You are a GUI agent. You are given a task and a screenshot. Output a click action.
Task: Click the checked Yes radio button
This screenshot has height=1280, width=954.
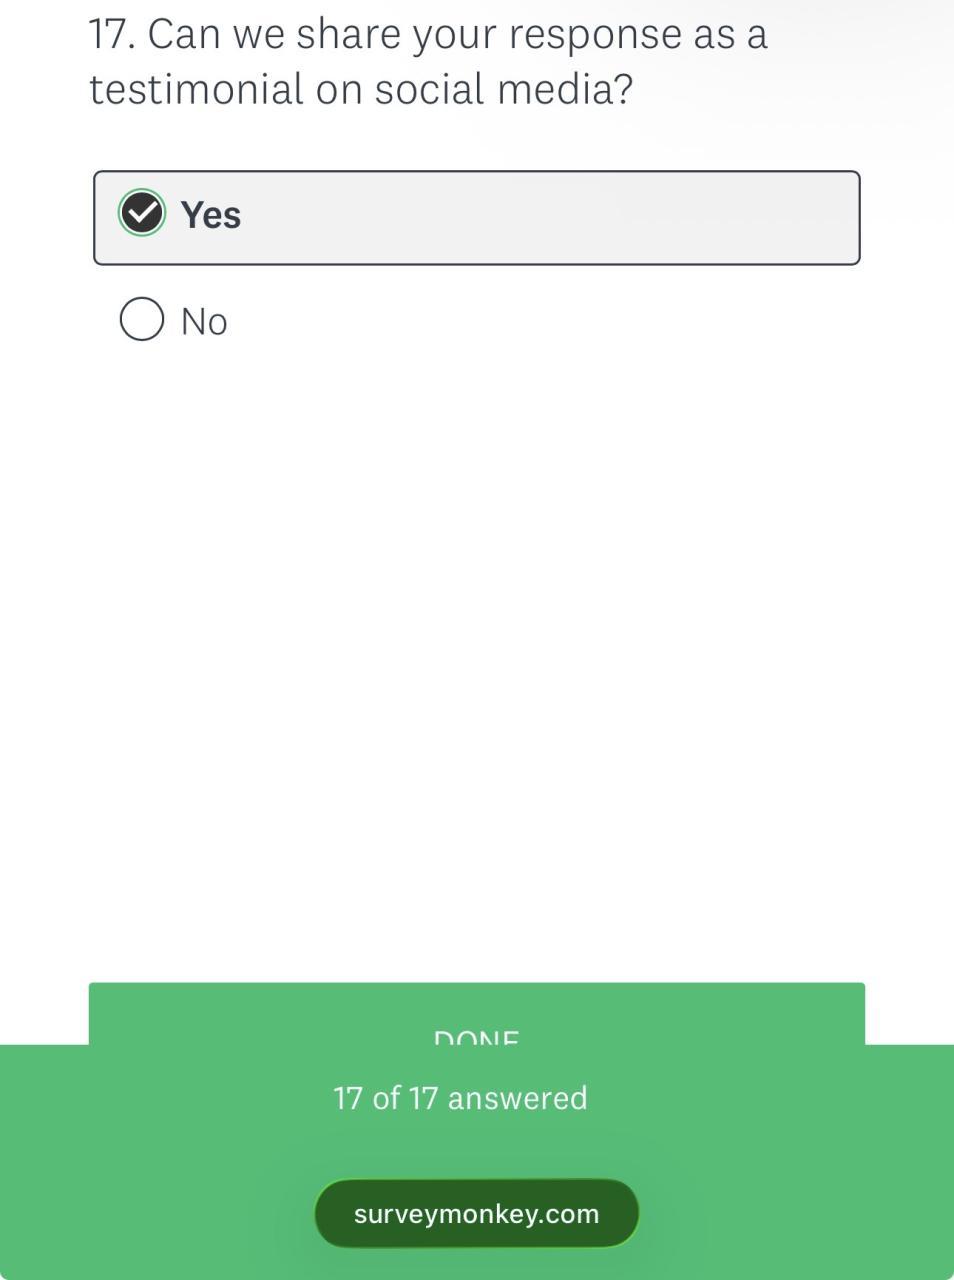click(x=142, y=213)
